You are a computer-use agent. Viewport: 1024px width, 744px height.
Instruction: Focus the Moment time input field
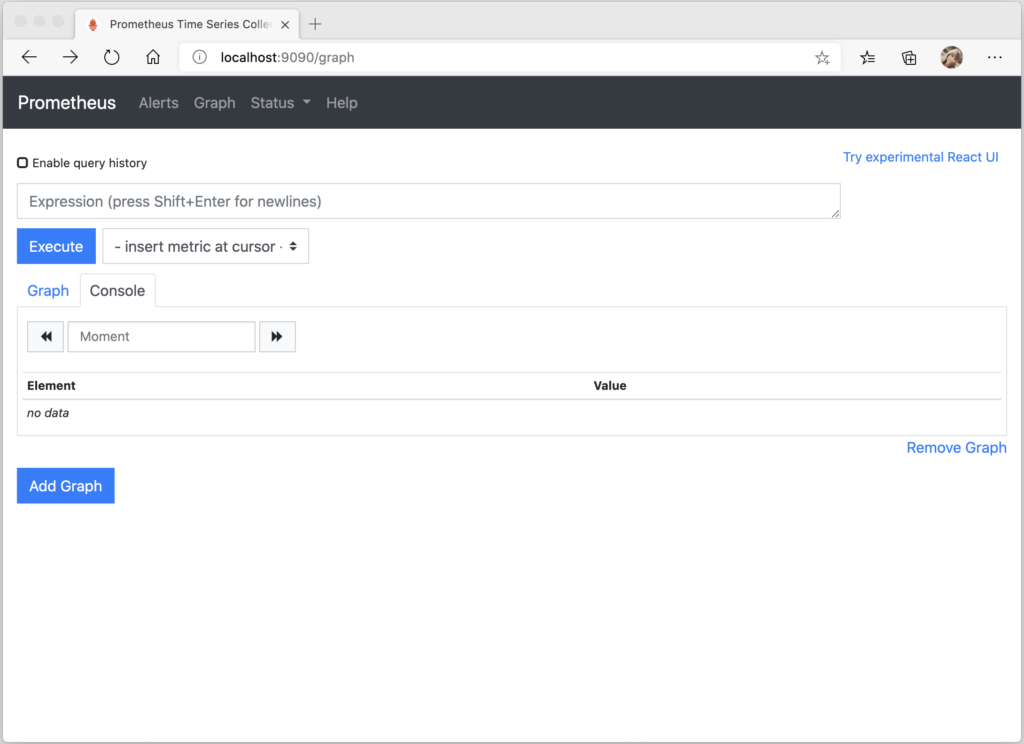coord(161,336)
